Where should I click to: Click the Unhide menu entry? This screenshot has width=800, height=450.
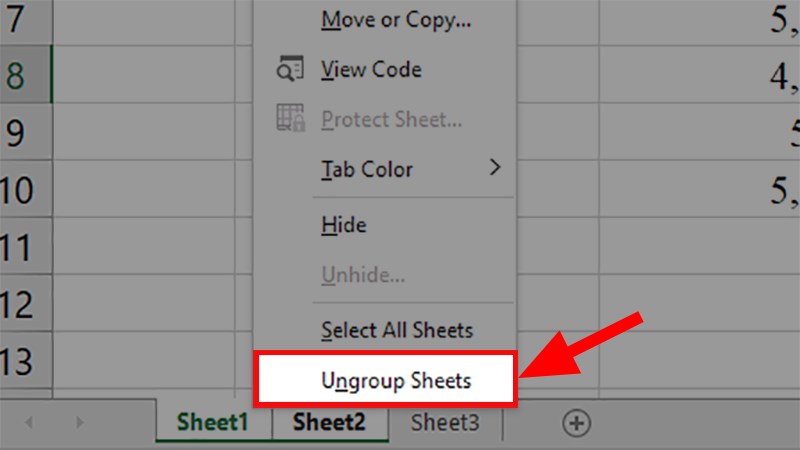pos(362,275)
